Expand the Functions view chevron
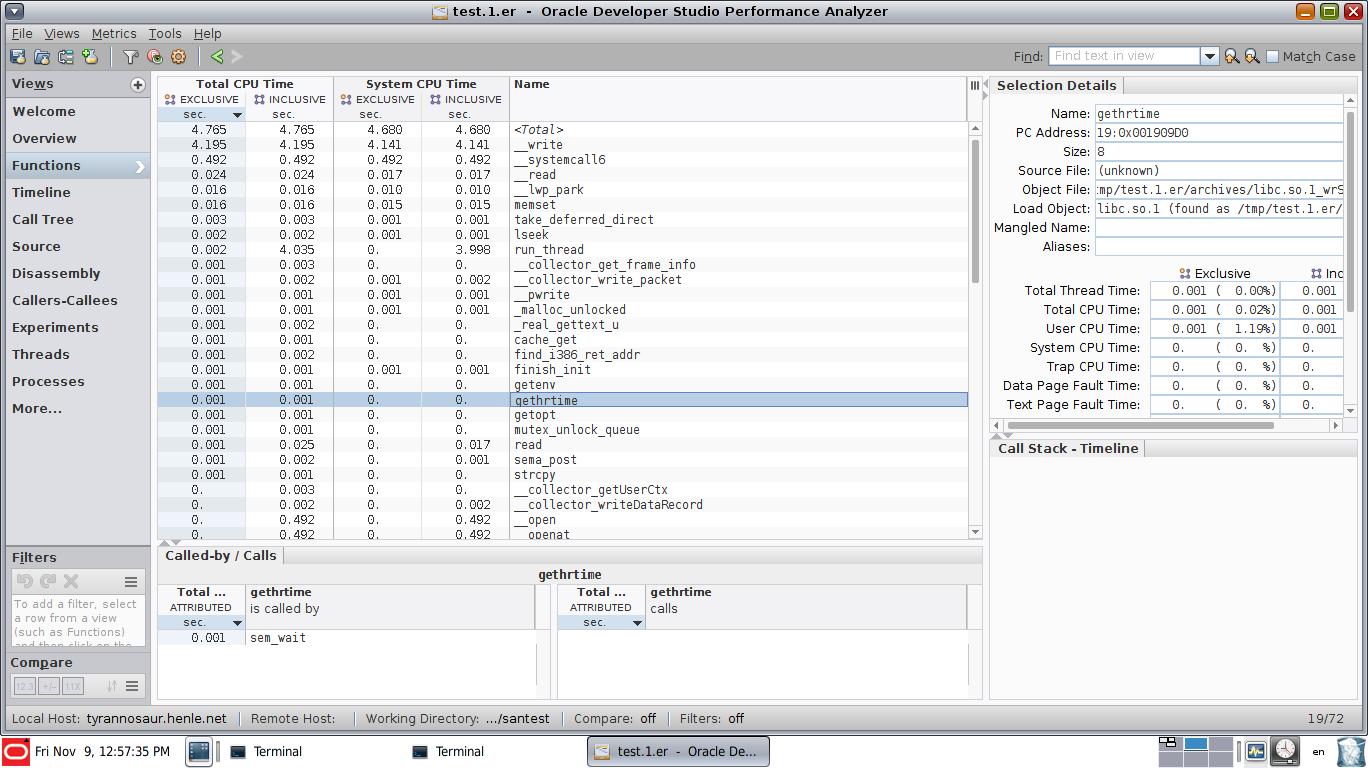 (x=140, y=167)
